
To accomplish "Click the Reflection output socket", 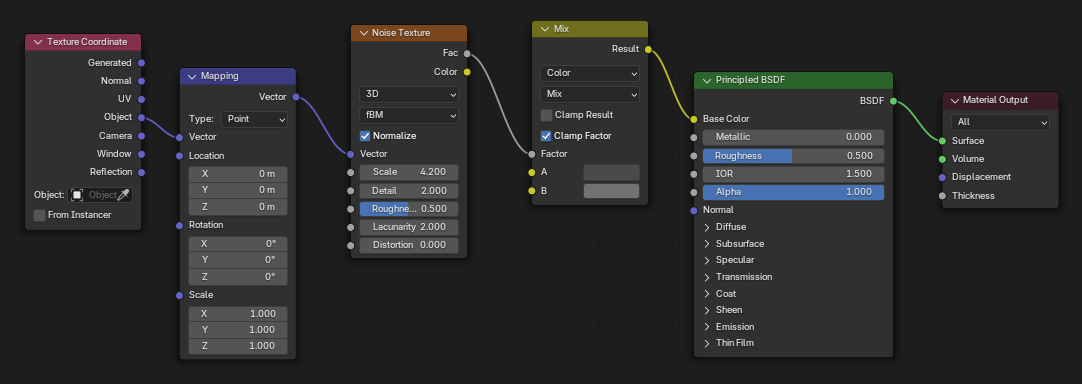I will pos(141,172).
